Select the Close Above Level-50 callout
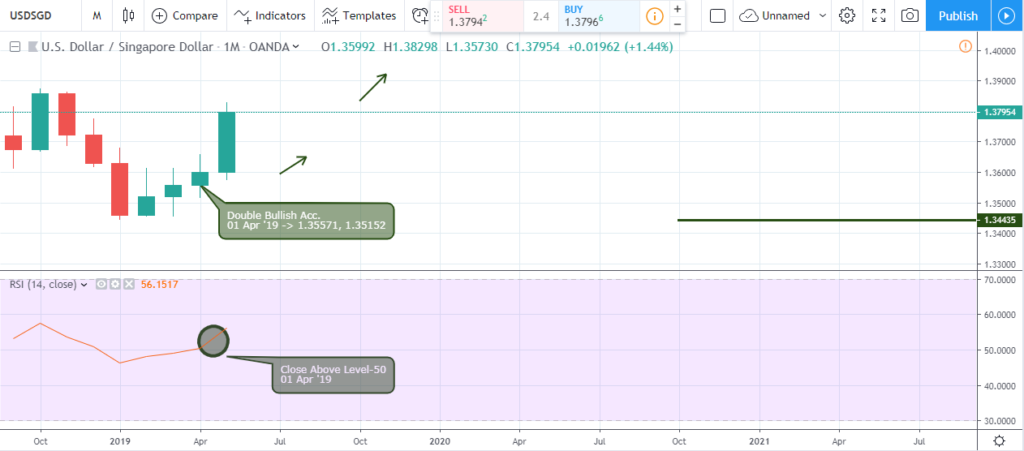 tap(333, 374)
